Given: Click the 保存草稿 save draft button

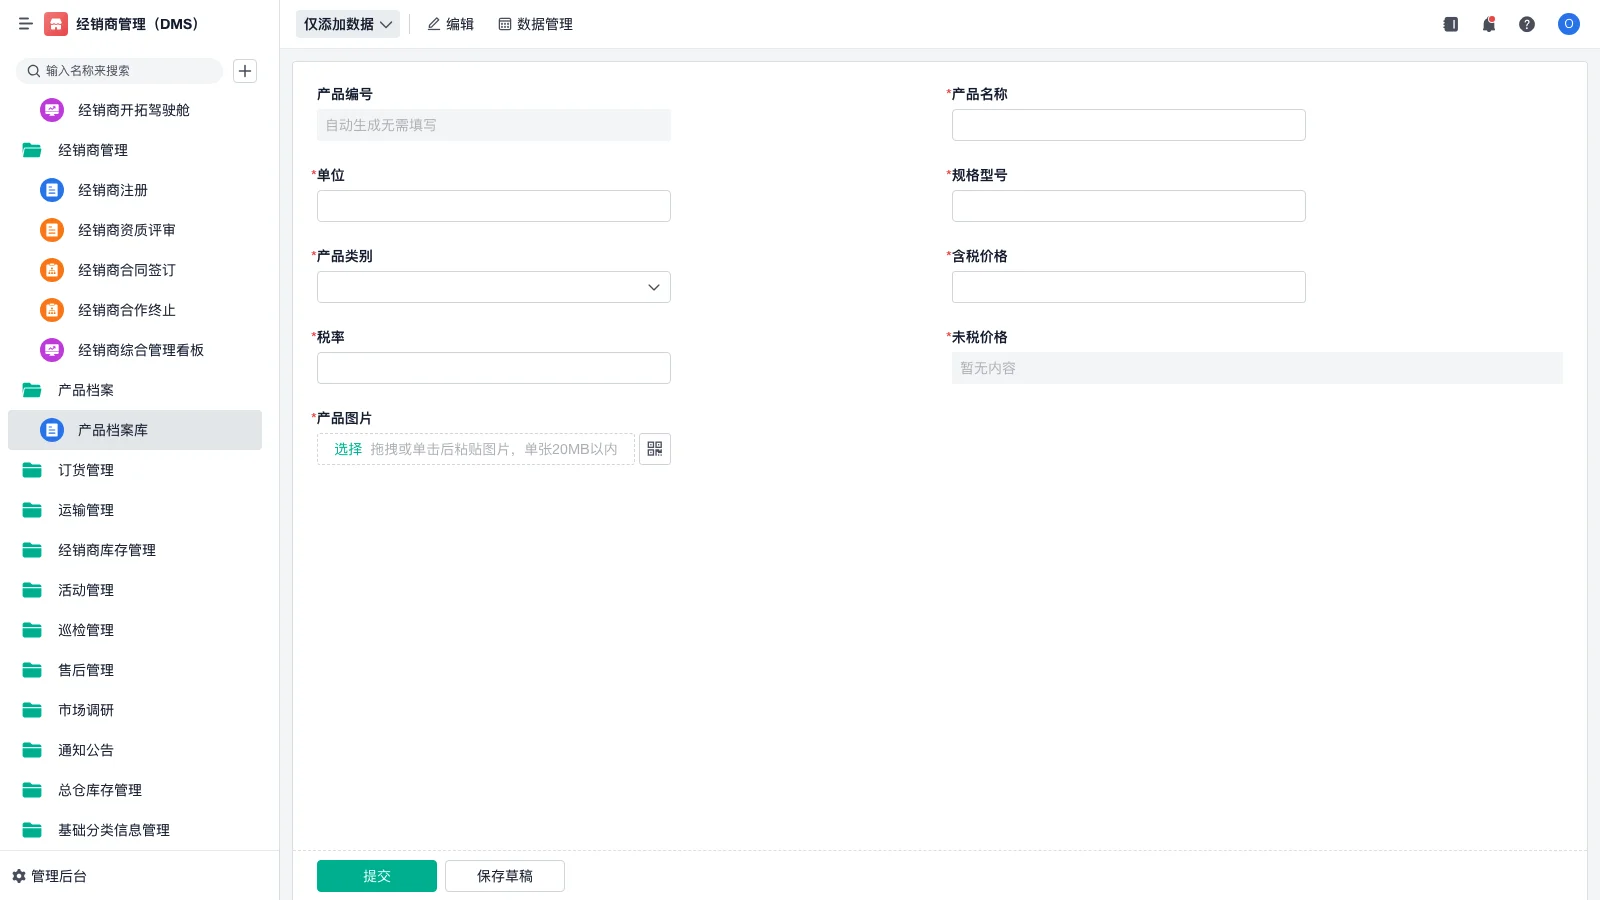Looking at the screenshot, I should coord(504,875).
